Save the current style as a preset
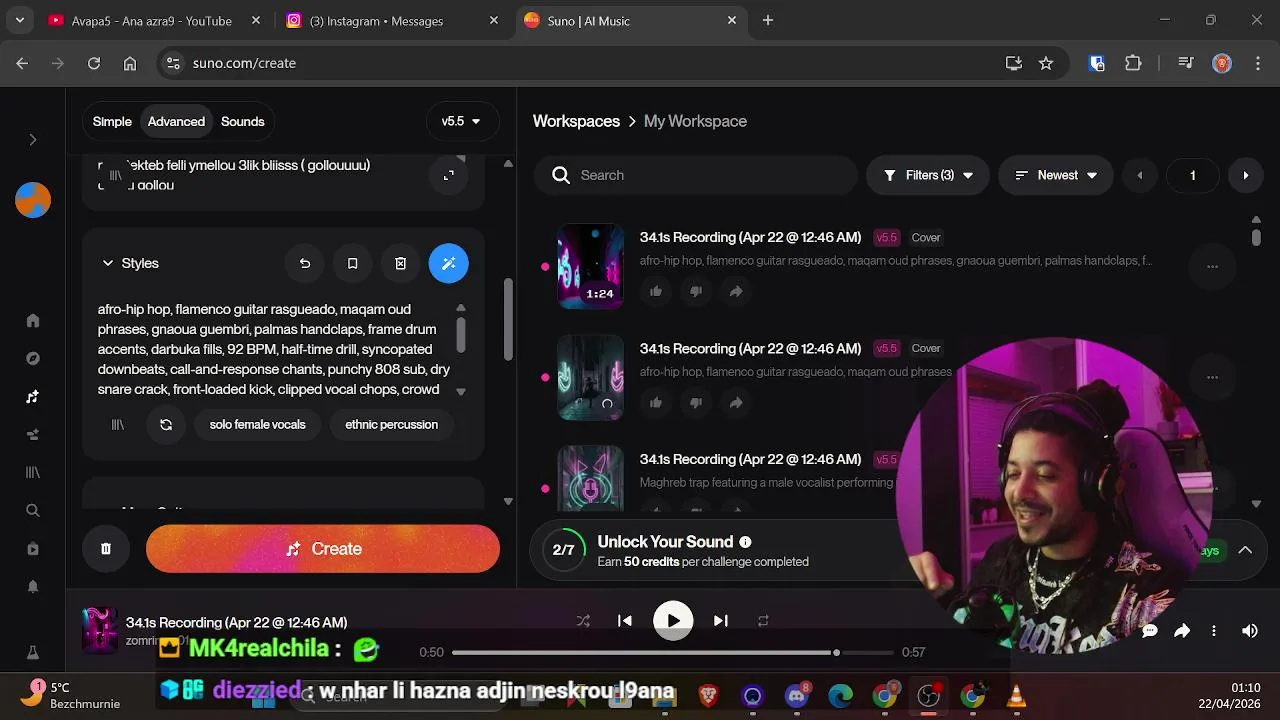This screenshot has width=1280, height=720. (x=352, y=263)
